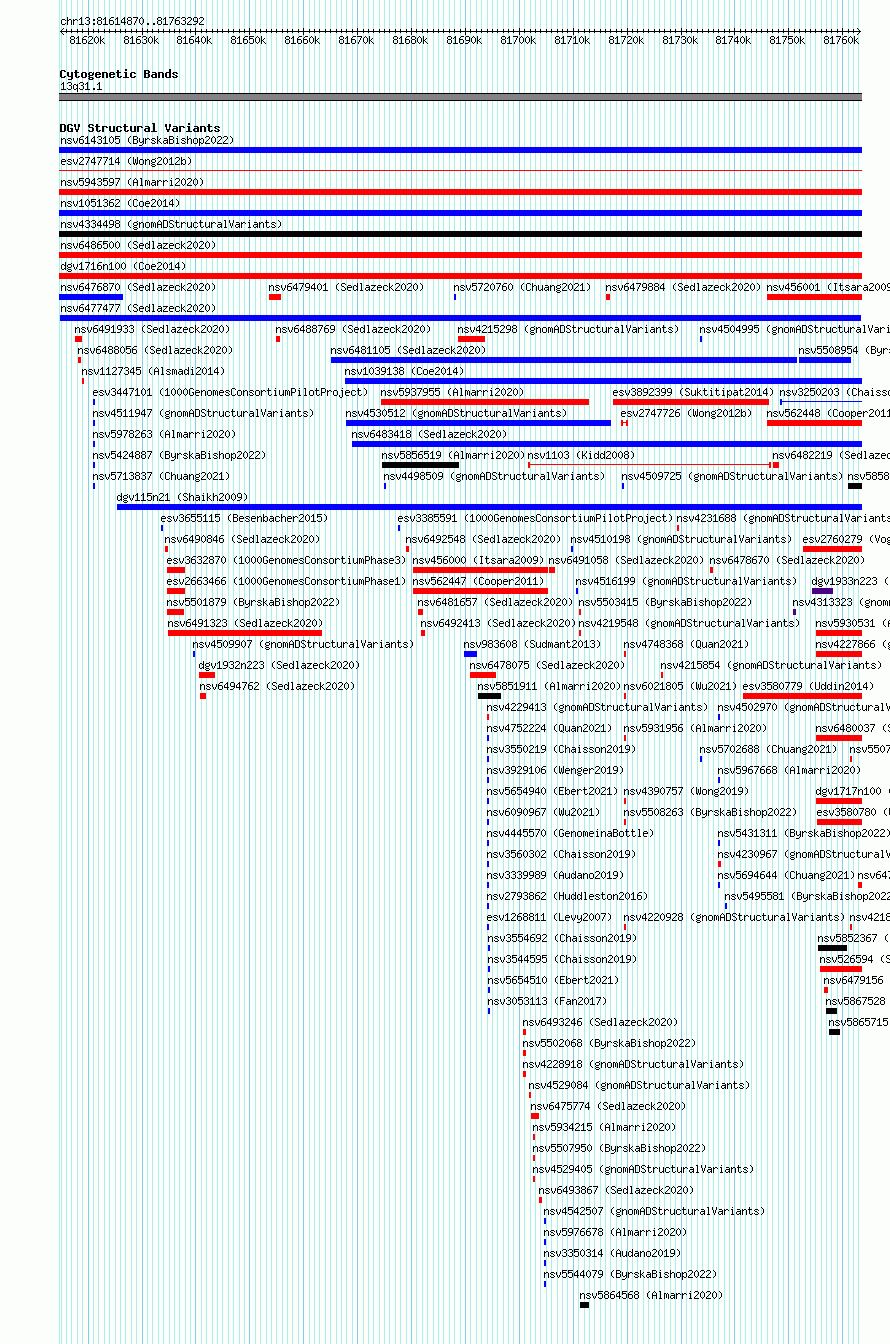The height and width of the screenshot is (1344, 890).
Task: Click the nsv1051362 (Coe2014) label
Action: pyautogui.click(x=120, y=203)
